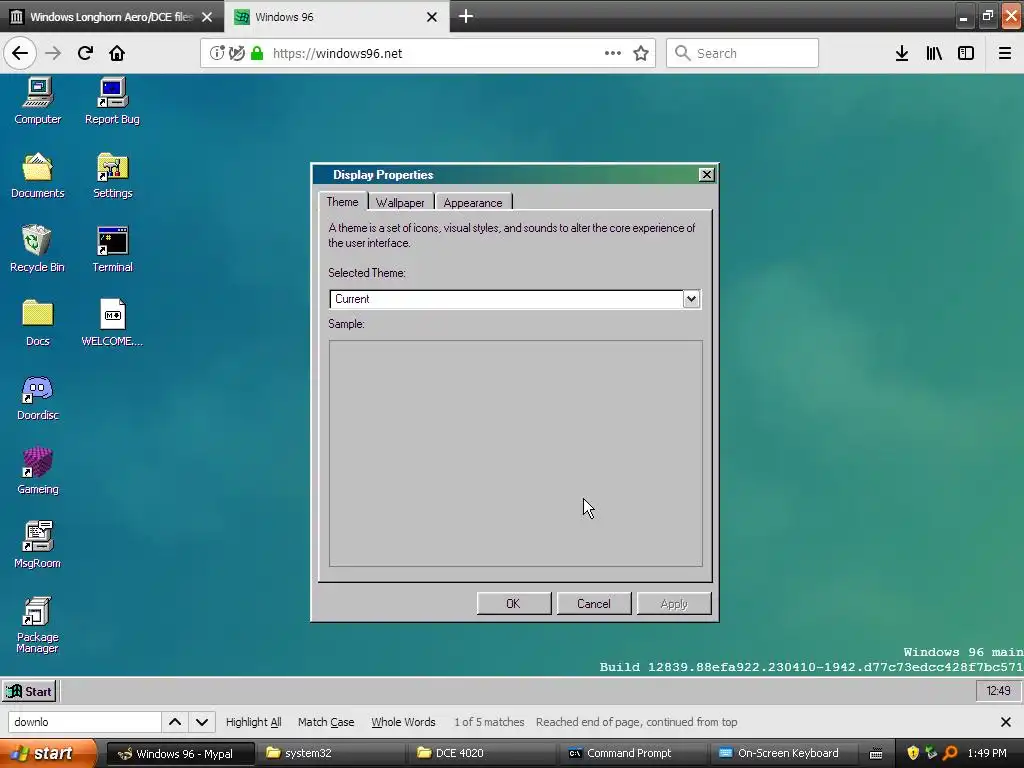Open the browser Downloads arrow
The image size is (1024, 768).
[902, 53]
